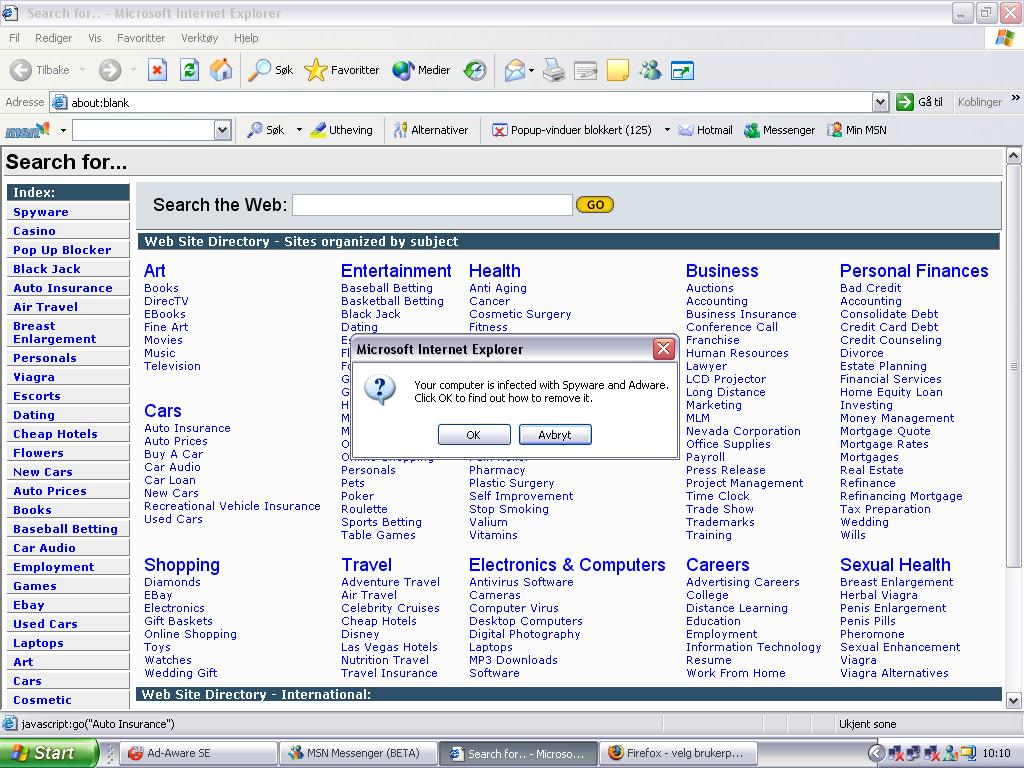Stop page loading with red X icon

(157, 70)
